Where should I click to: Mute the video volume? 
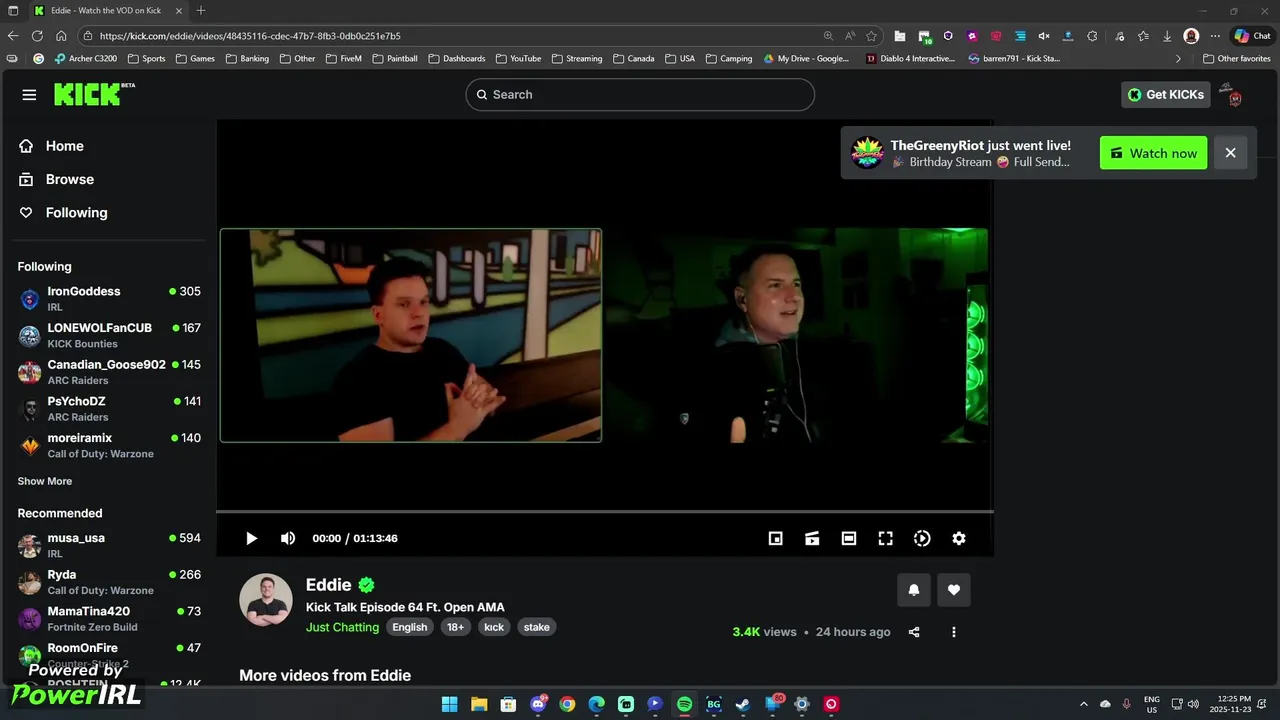[288, 538]
